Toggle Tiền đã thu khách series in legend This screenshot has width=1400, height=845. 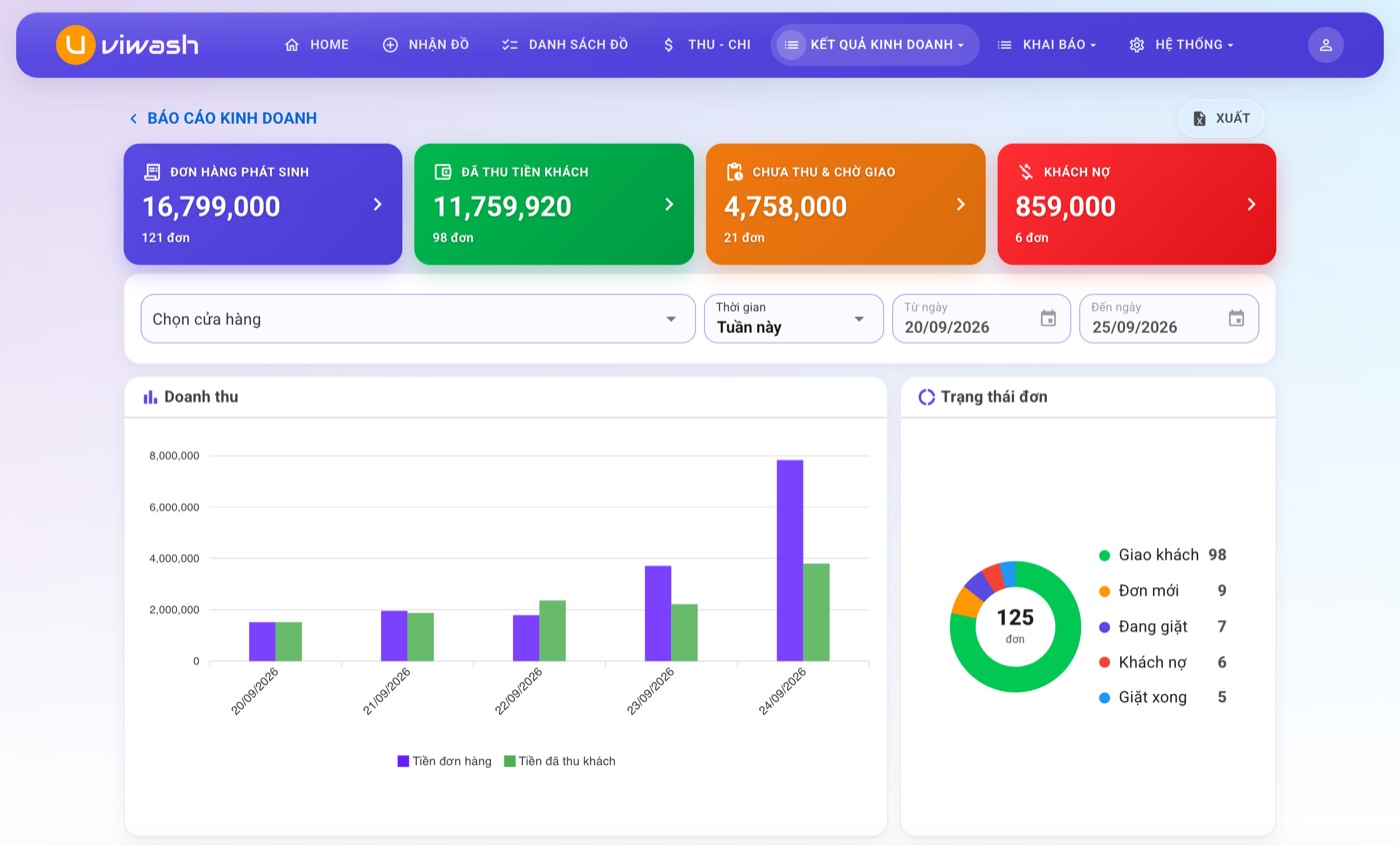coord(560,761)
